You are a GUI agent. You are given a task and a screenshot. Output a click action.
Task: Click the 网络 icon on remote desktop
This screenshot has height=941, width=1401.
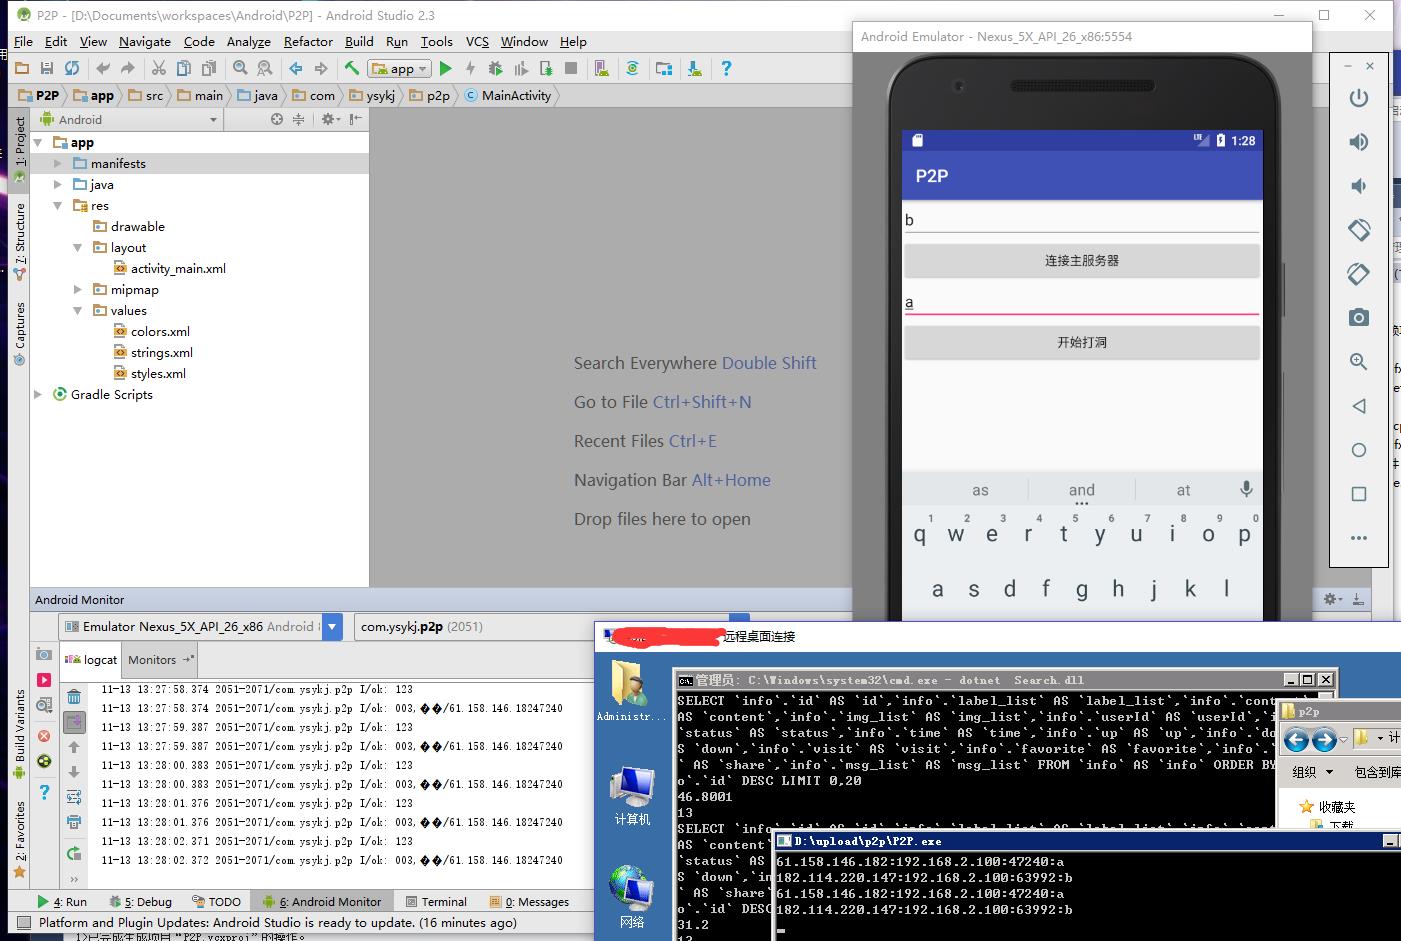point(632,897)
